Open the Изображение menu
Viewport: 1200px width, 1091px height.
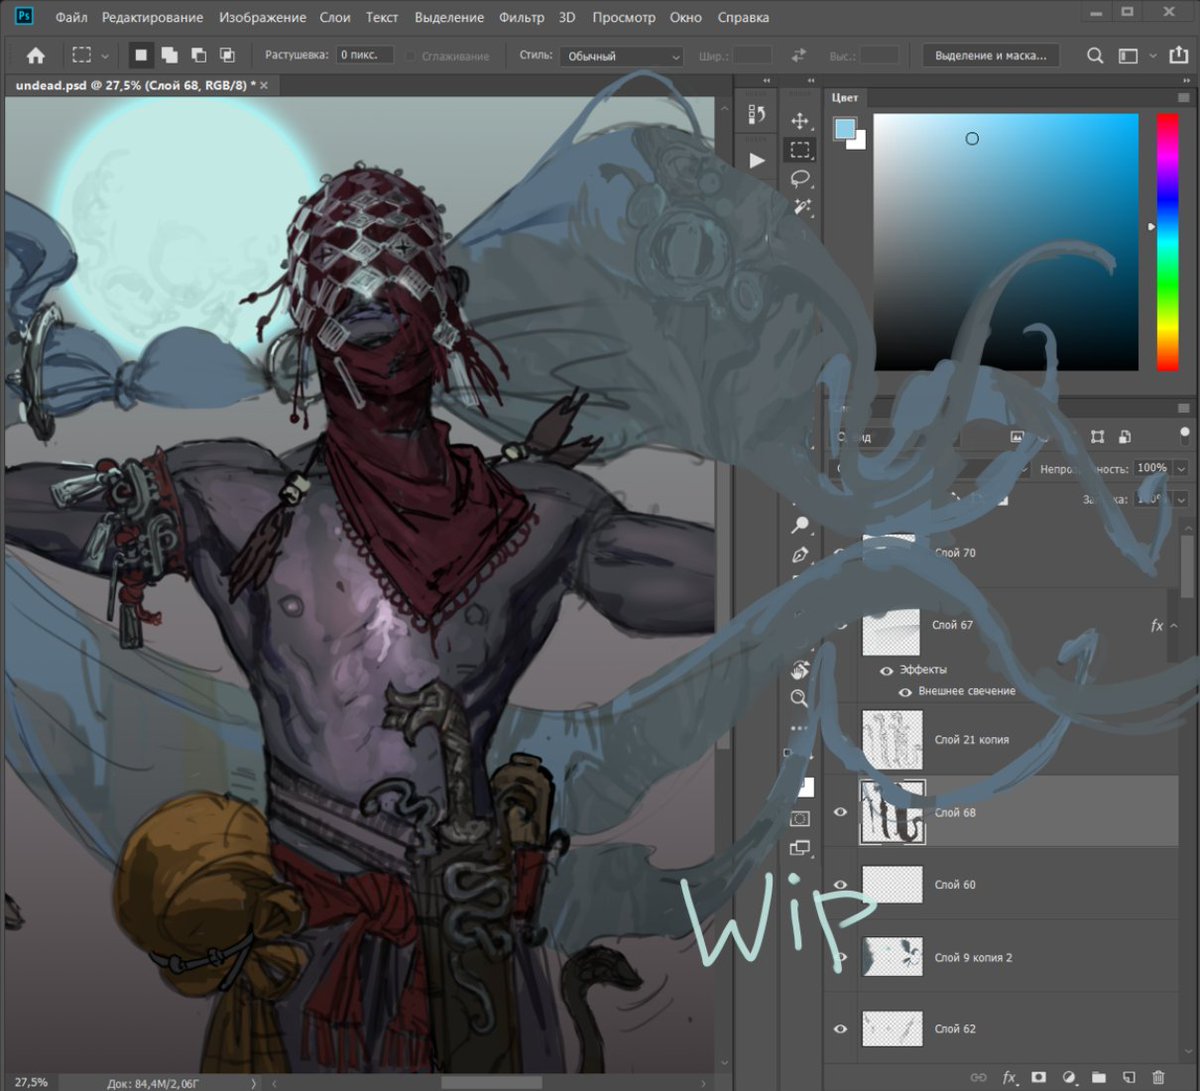[263, 17]
